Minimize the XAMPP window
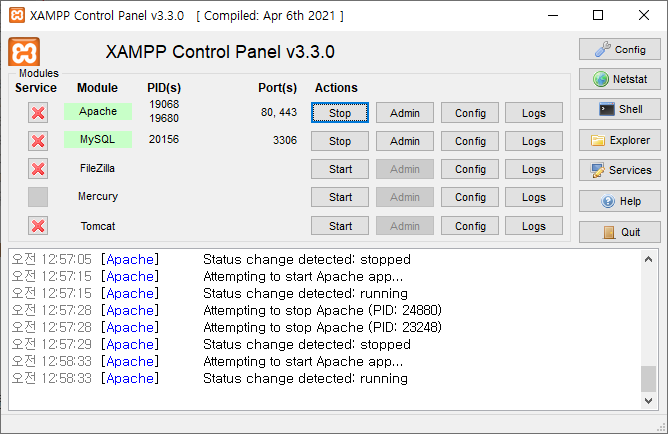668x434 pixels. (x=553, y=15)
